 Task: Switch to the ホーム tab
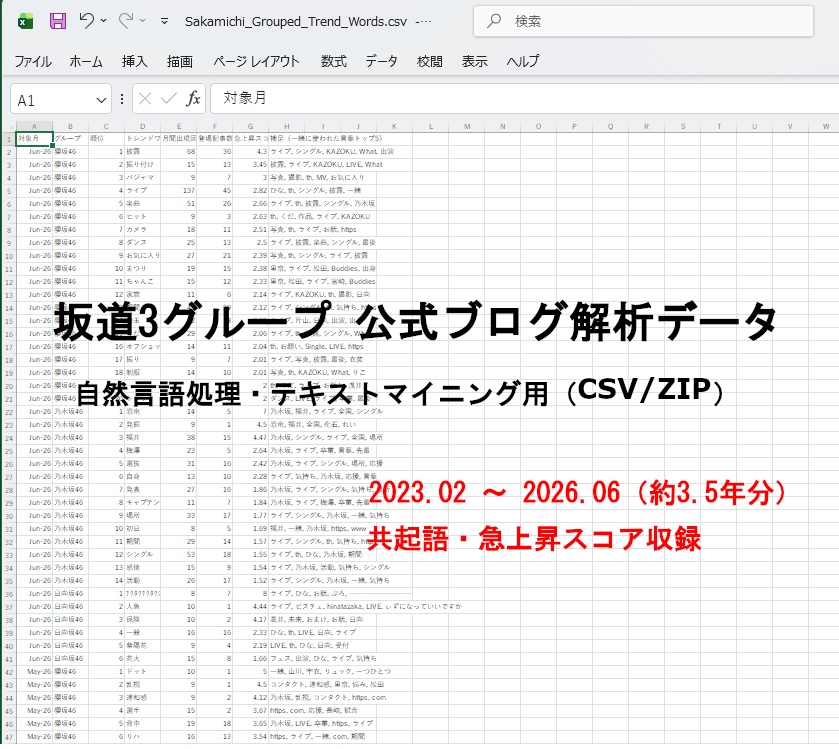[86, 62]
